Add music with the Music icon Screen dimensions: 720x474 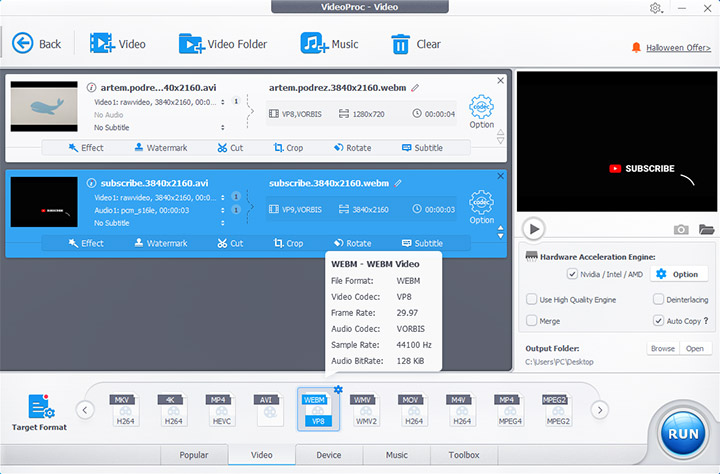point(314,43)
